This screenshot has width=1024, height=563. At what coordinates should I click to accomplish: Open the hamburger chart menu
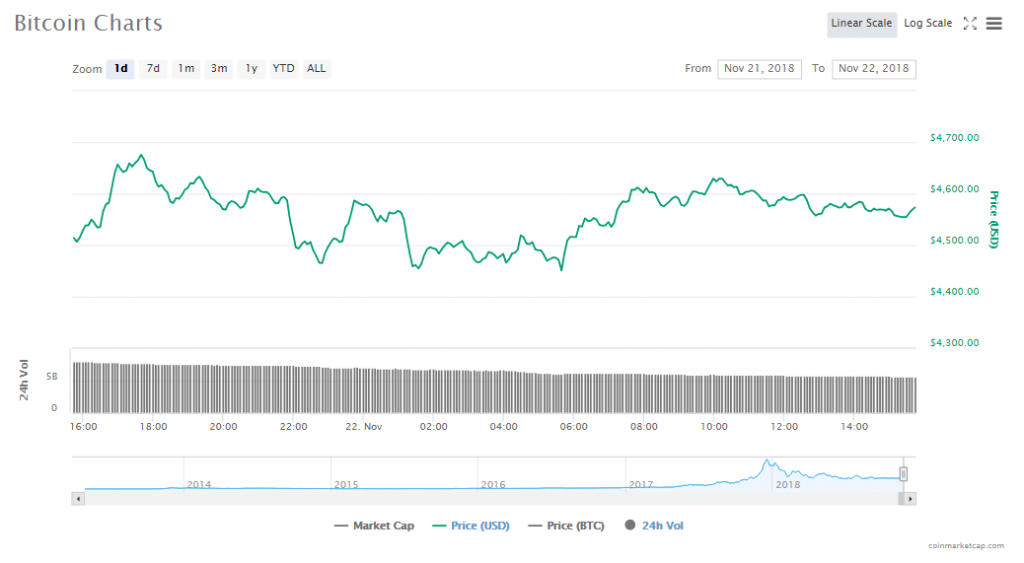[x=994, y=23]
